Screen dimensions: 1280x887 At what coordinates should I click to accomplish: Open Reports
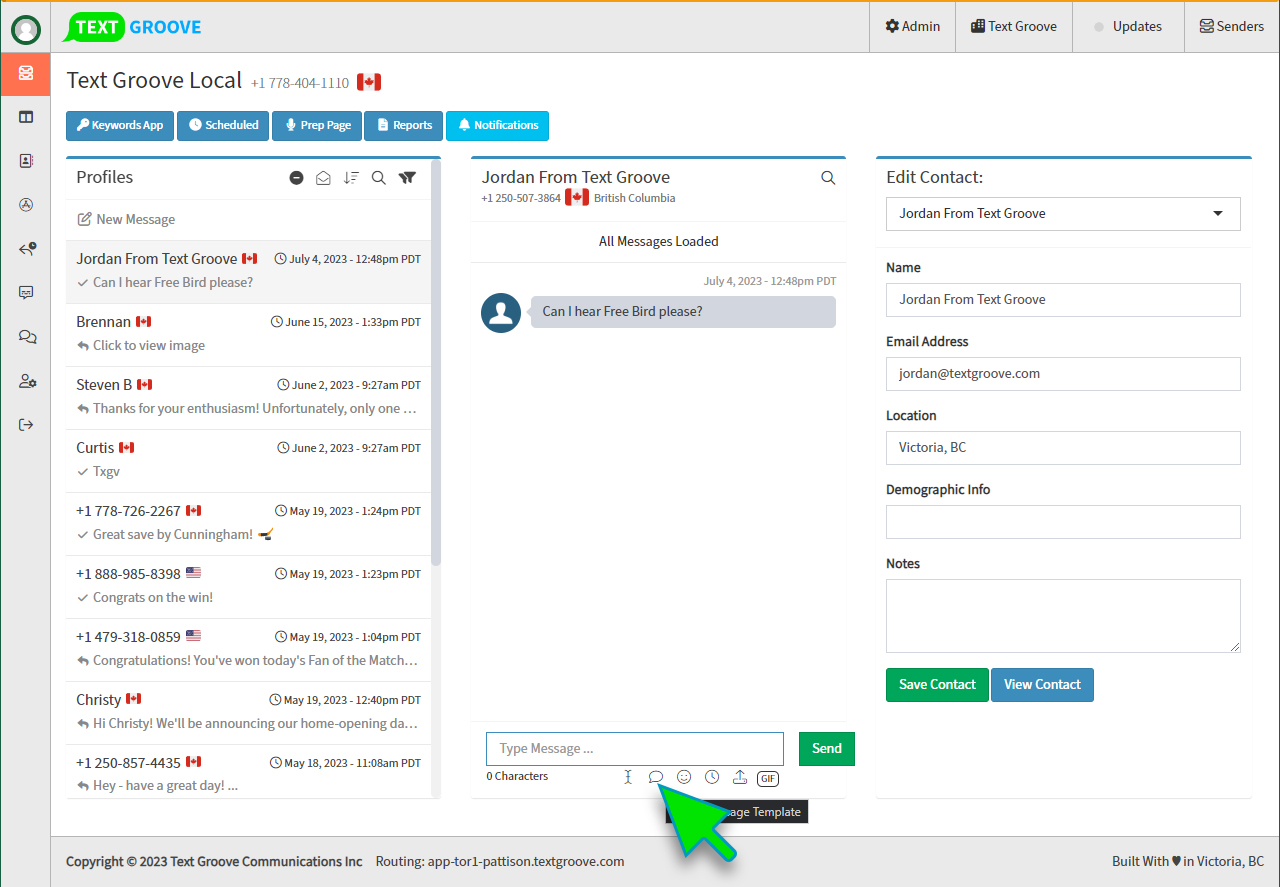pos(404,125)
